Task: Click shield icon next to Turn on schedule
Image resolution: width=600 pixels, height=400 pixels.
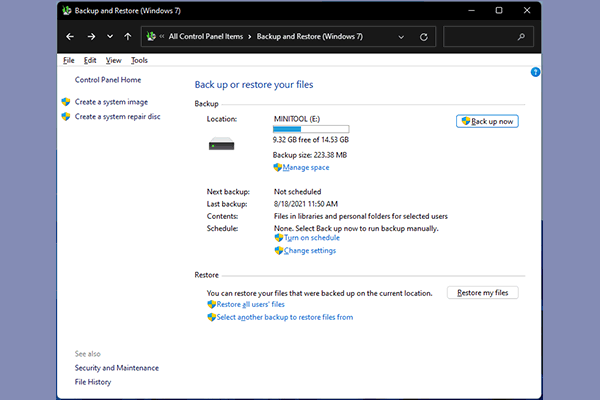Action: click(x=279, y=238)
